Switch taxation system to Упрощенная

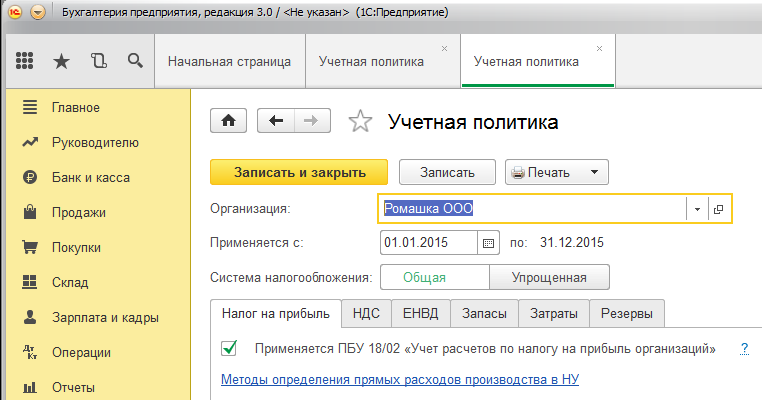[x=549, y=278]
